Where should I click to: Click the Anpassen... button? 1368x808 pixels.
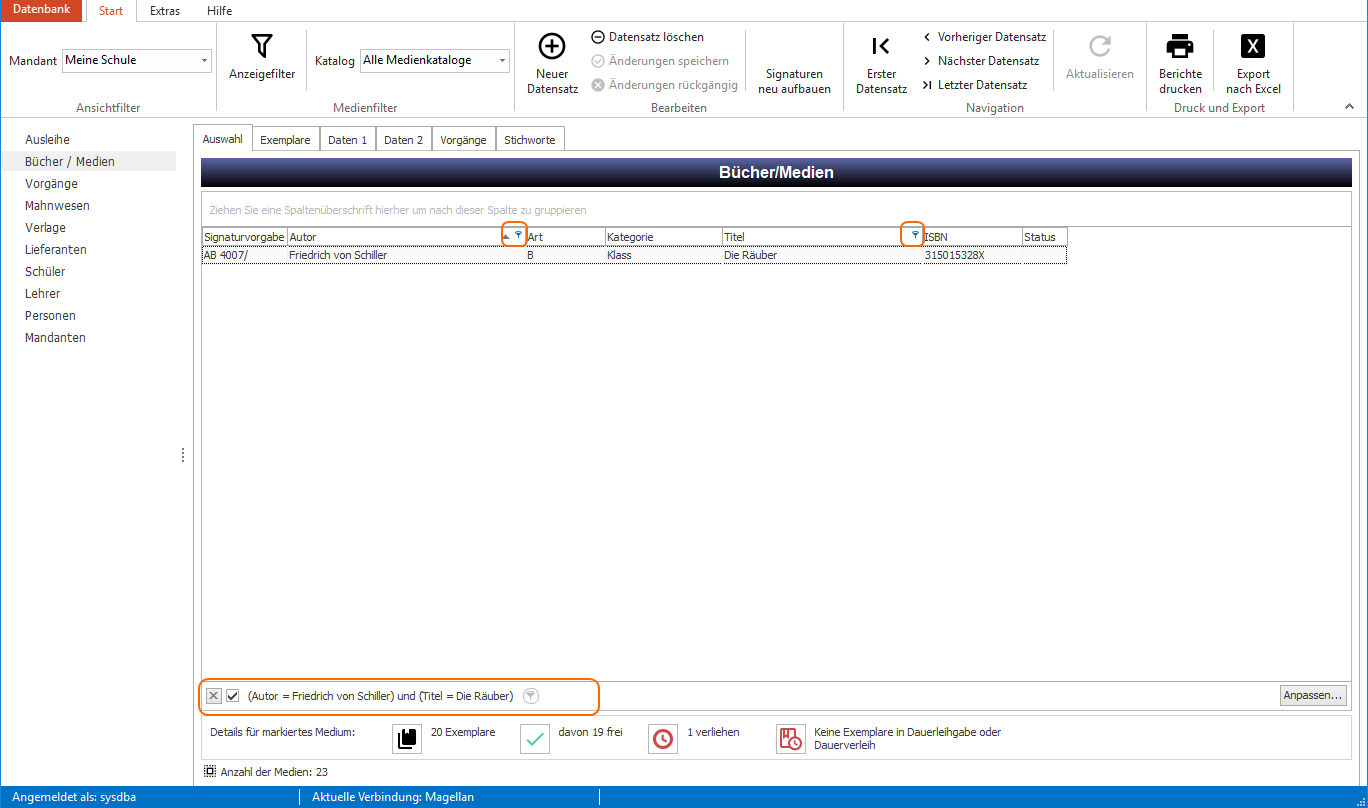pyautogui.click(x=1314, y=695)
